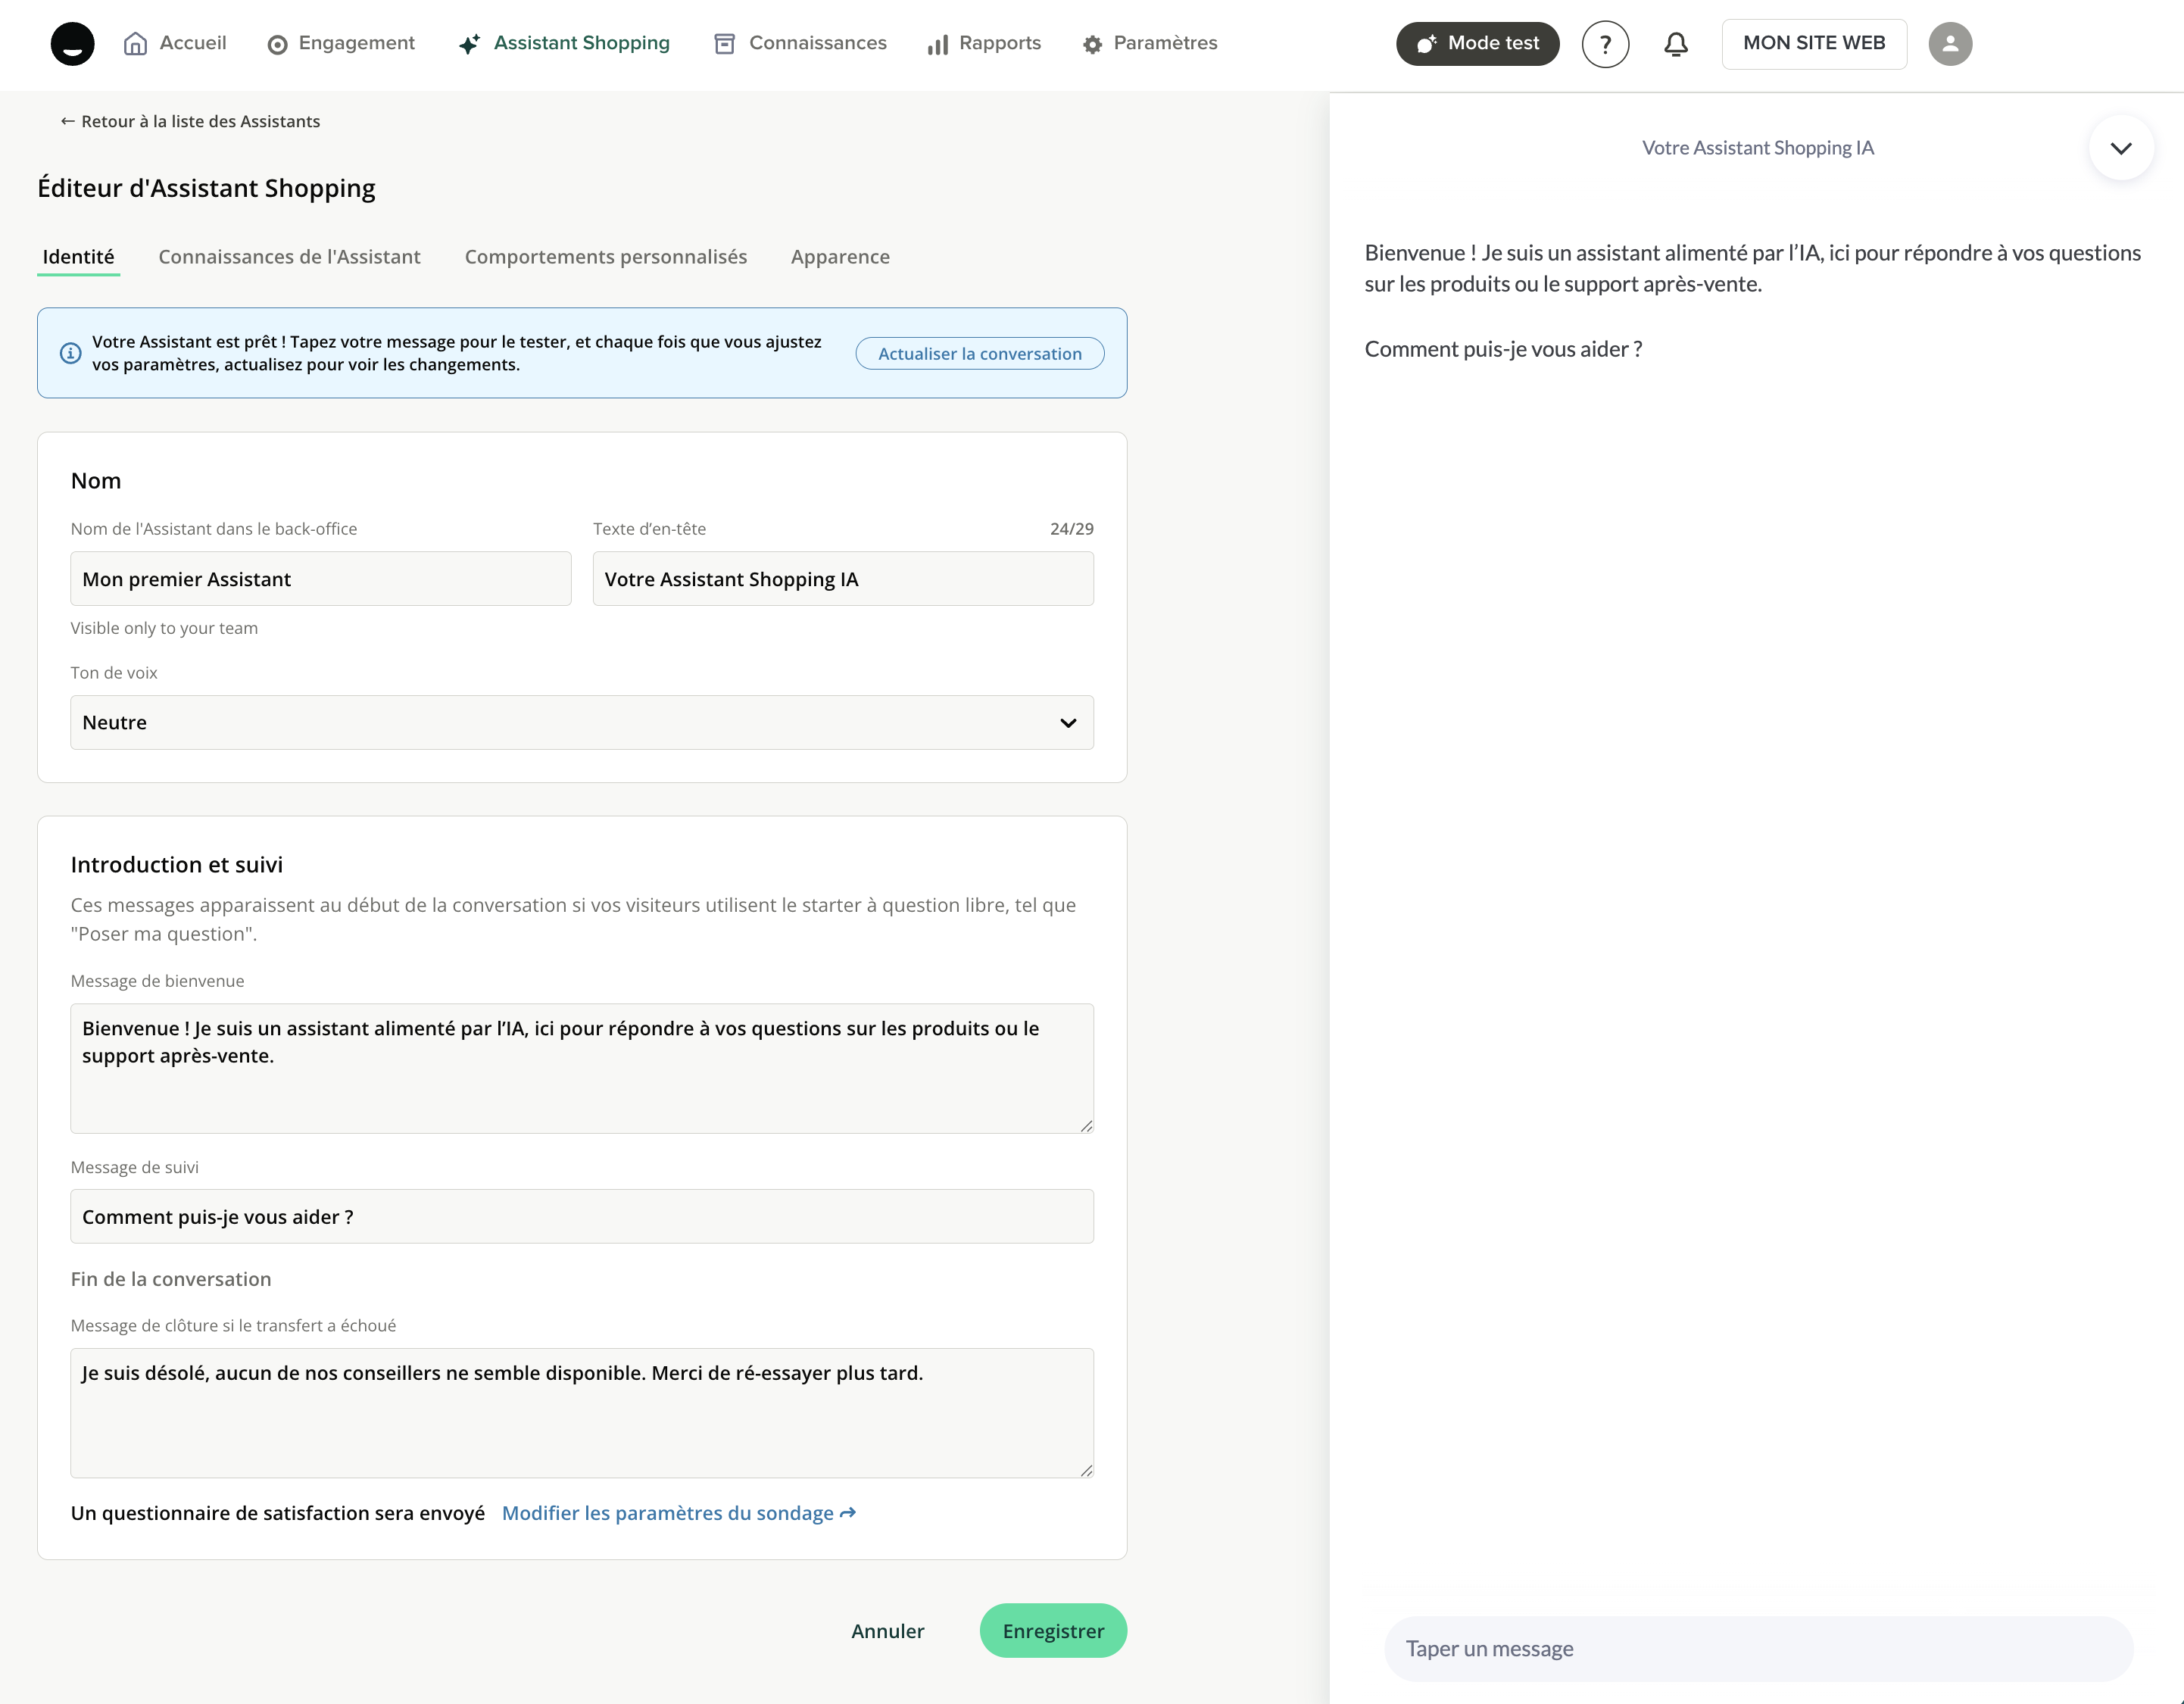Open the Rapports menu
This screenshot has height=1704, width=2184.
tap(984, 43)
